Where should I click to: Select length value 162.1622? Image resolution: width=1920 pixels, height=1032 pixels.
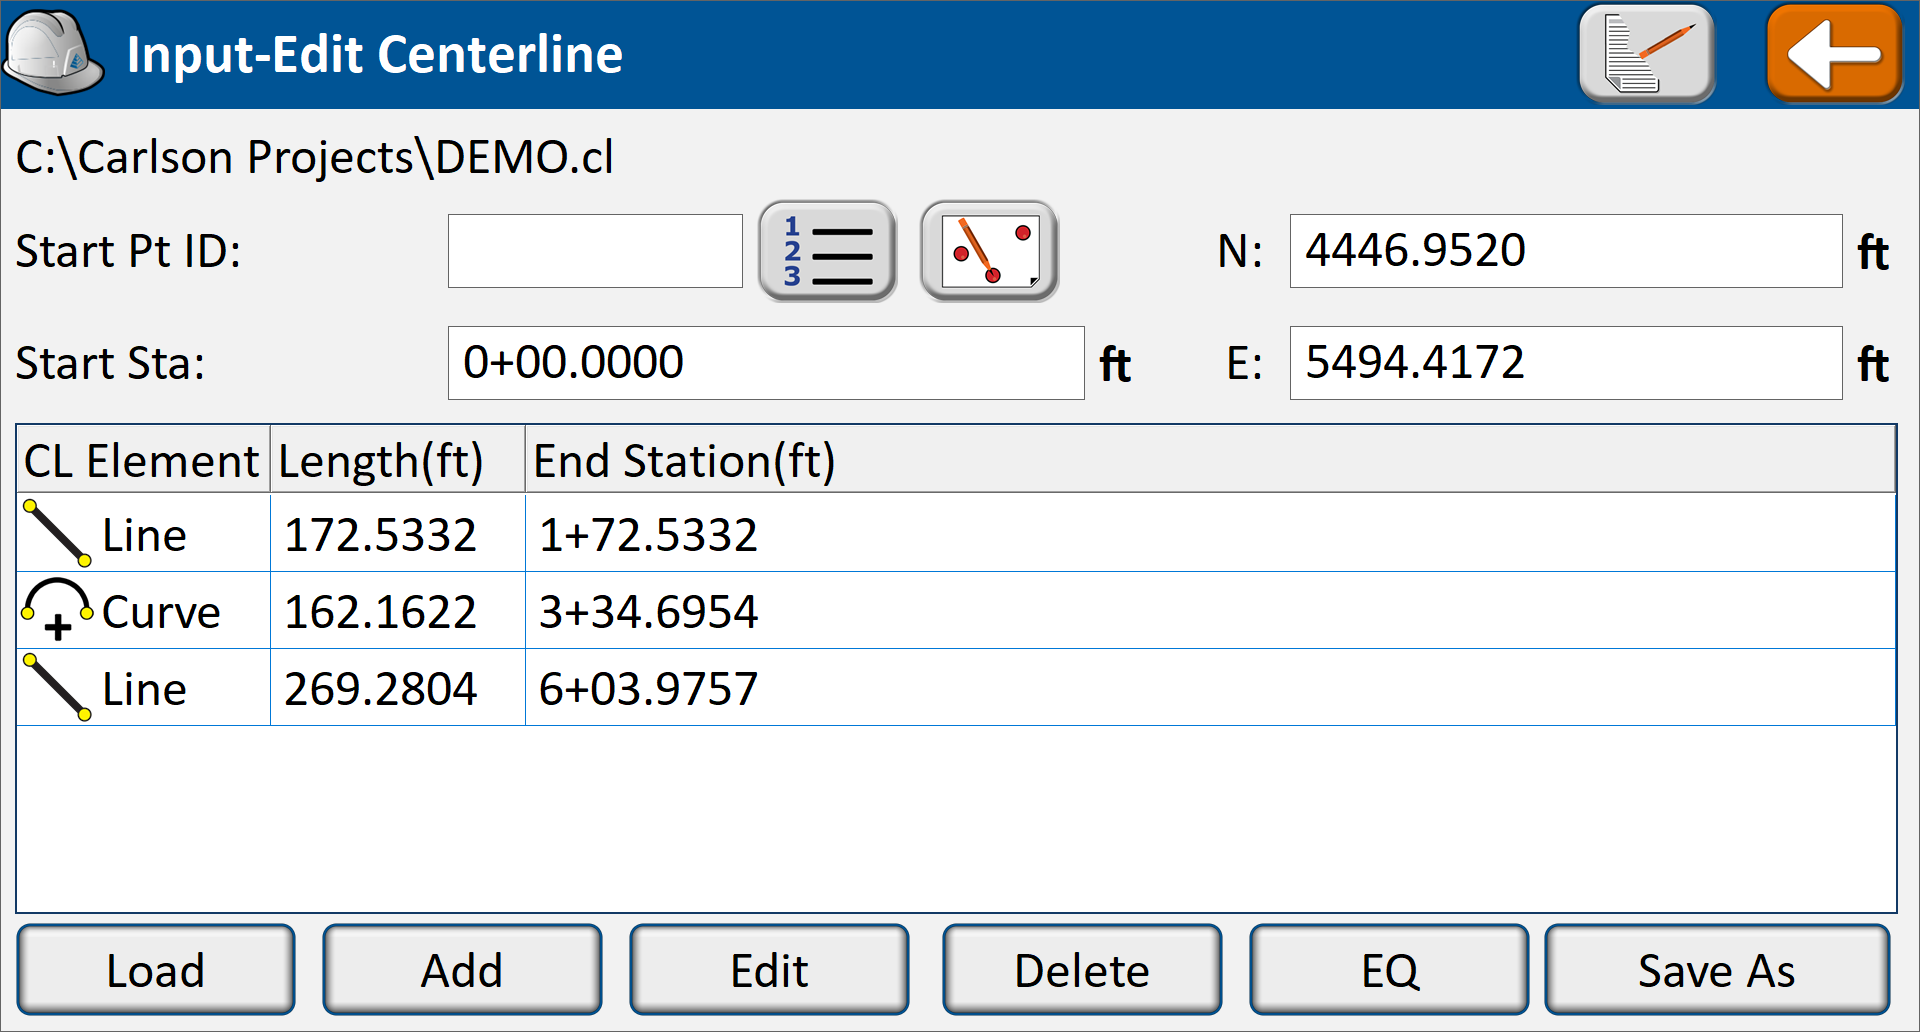tap(380, 612)
